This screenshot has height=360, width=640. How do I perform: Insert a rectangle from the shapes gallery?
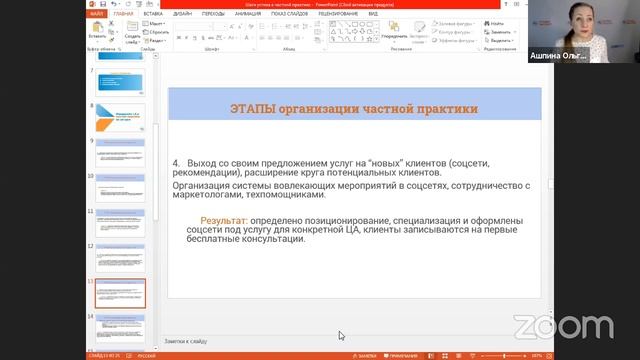pyautogui.click(x=355, y=24)
